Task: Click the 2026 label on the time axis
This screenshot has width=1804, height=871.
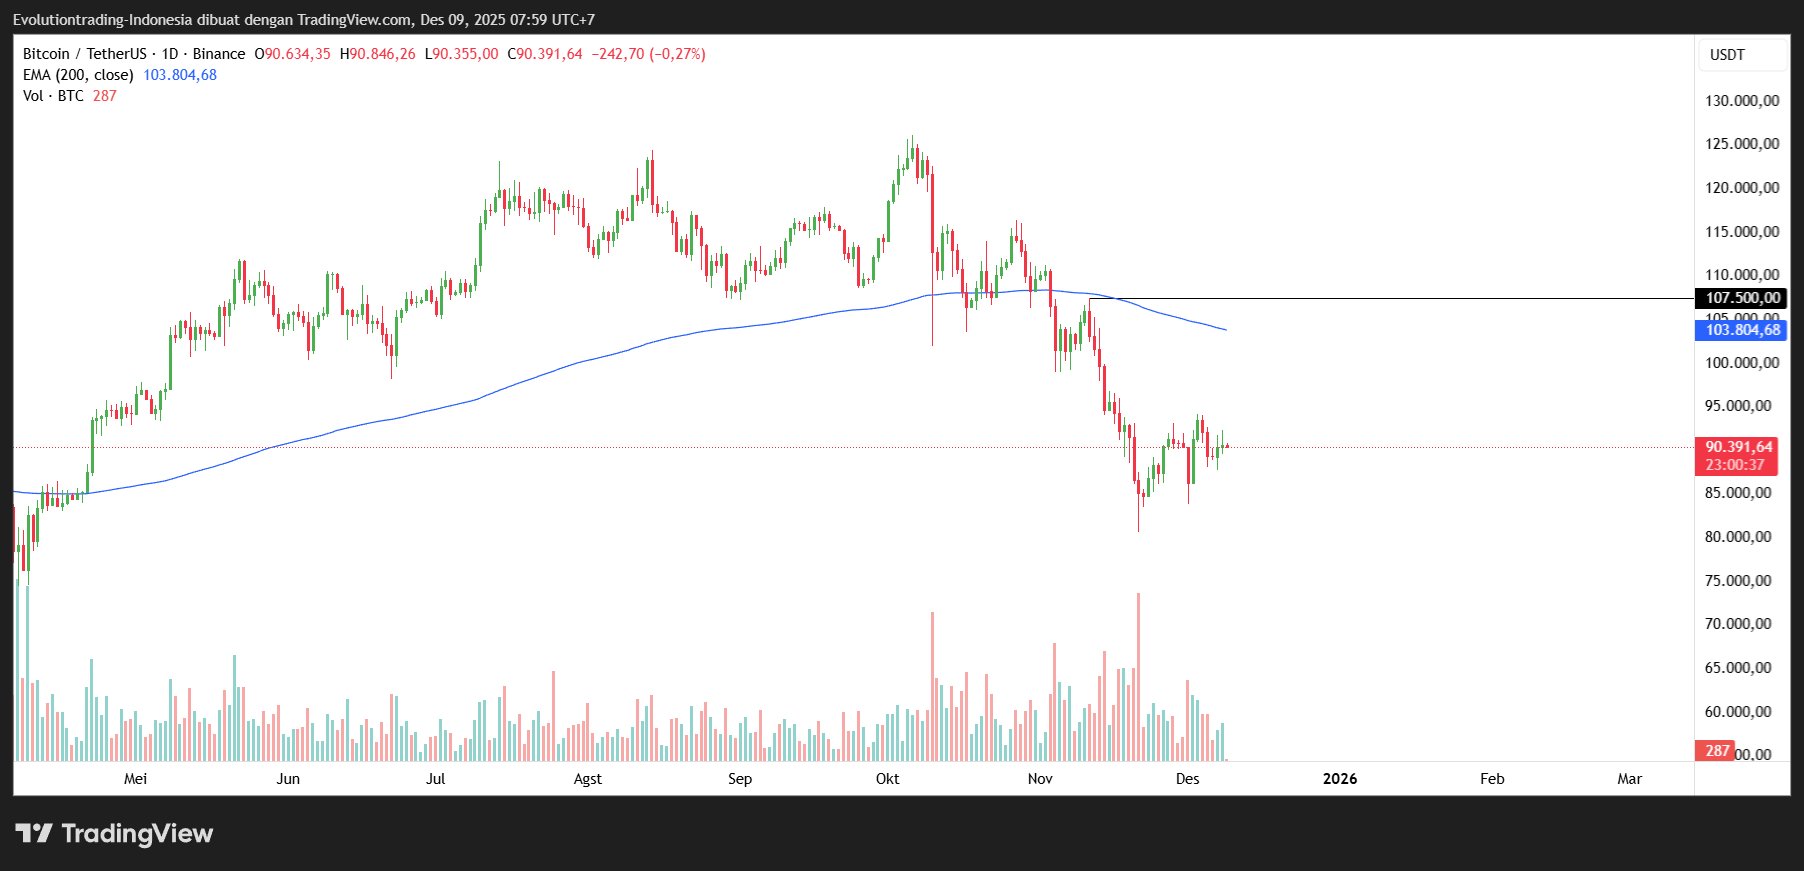Action: pyautogui.click(x=1339, y=779)
